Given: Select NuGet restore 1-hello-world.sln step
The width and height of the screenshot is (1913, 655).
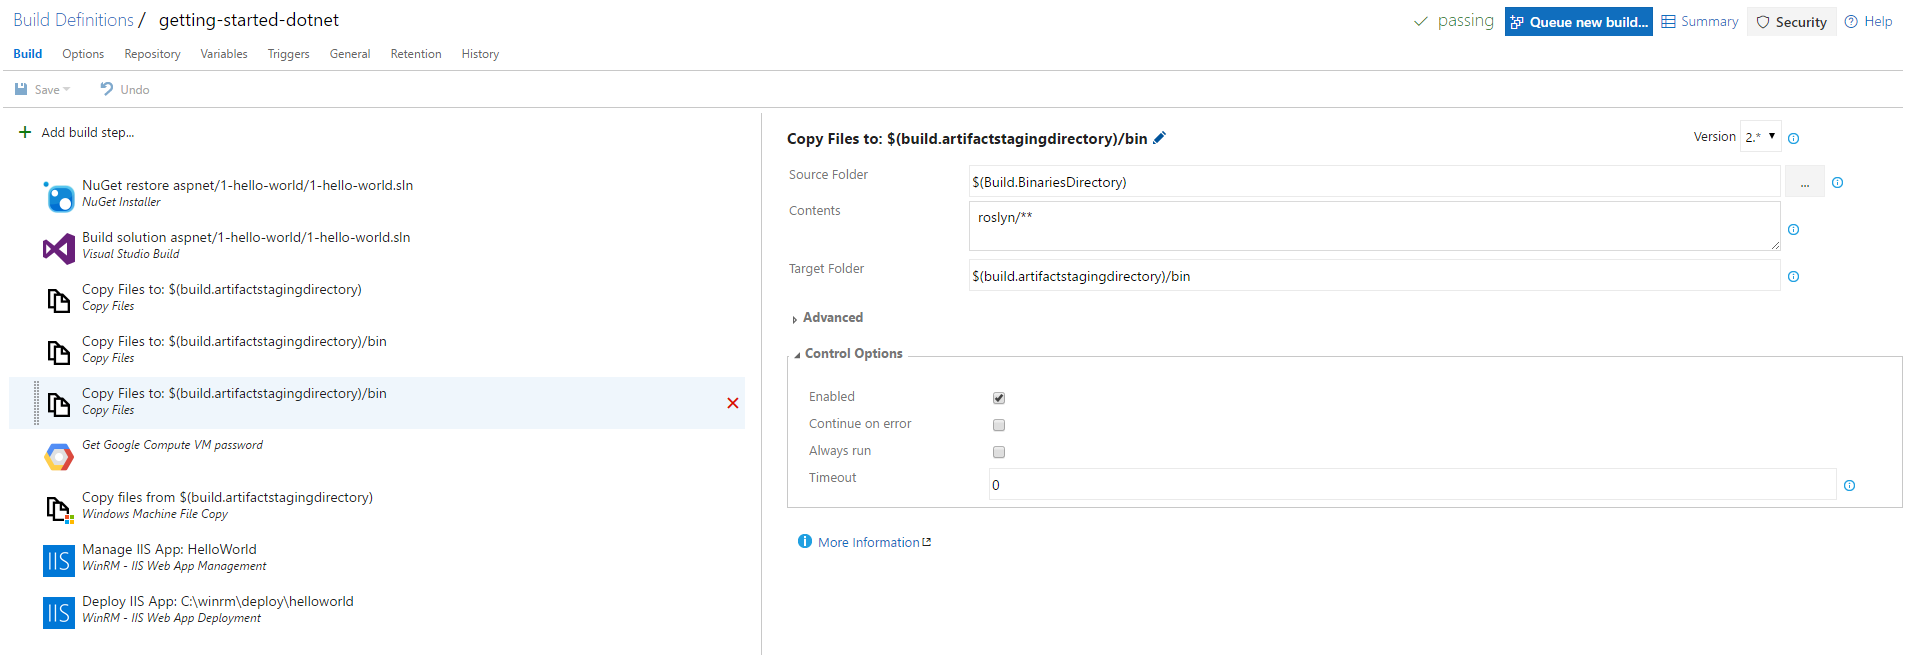Looking at the screenshot, I should tap(376, 195).
